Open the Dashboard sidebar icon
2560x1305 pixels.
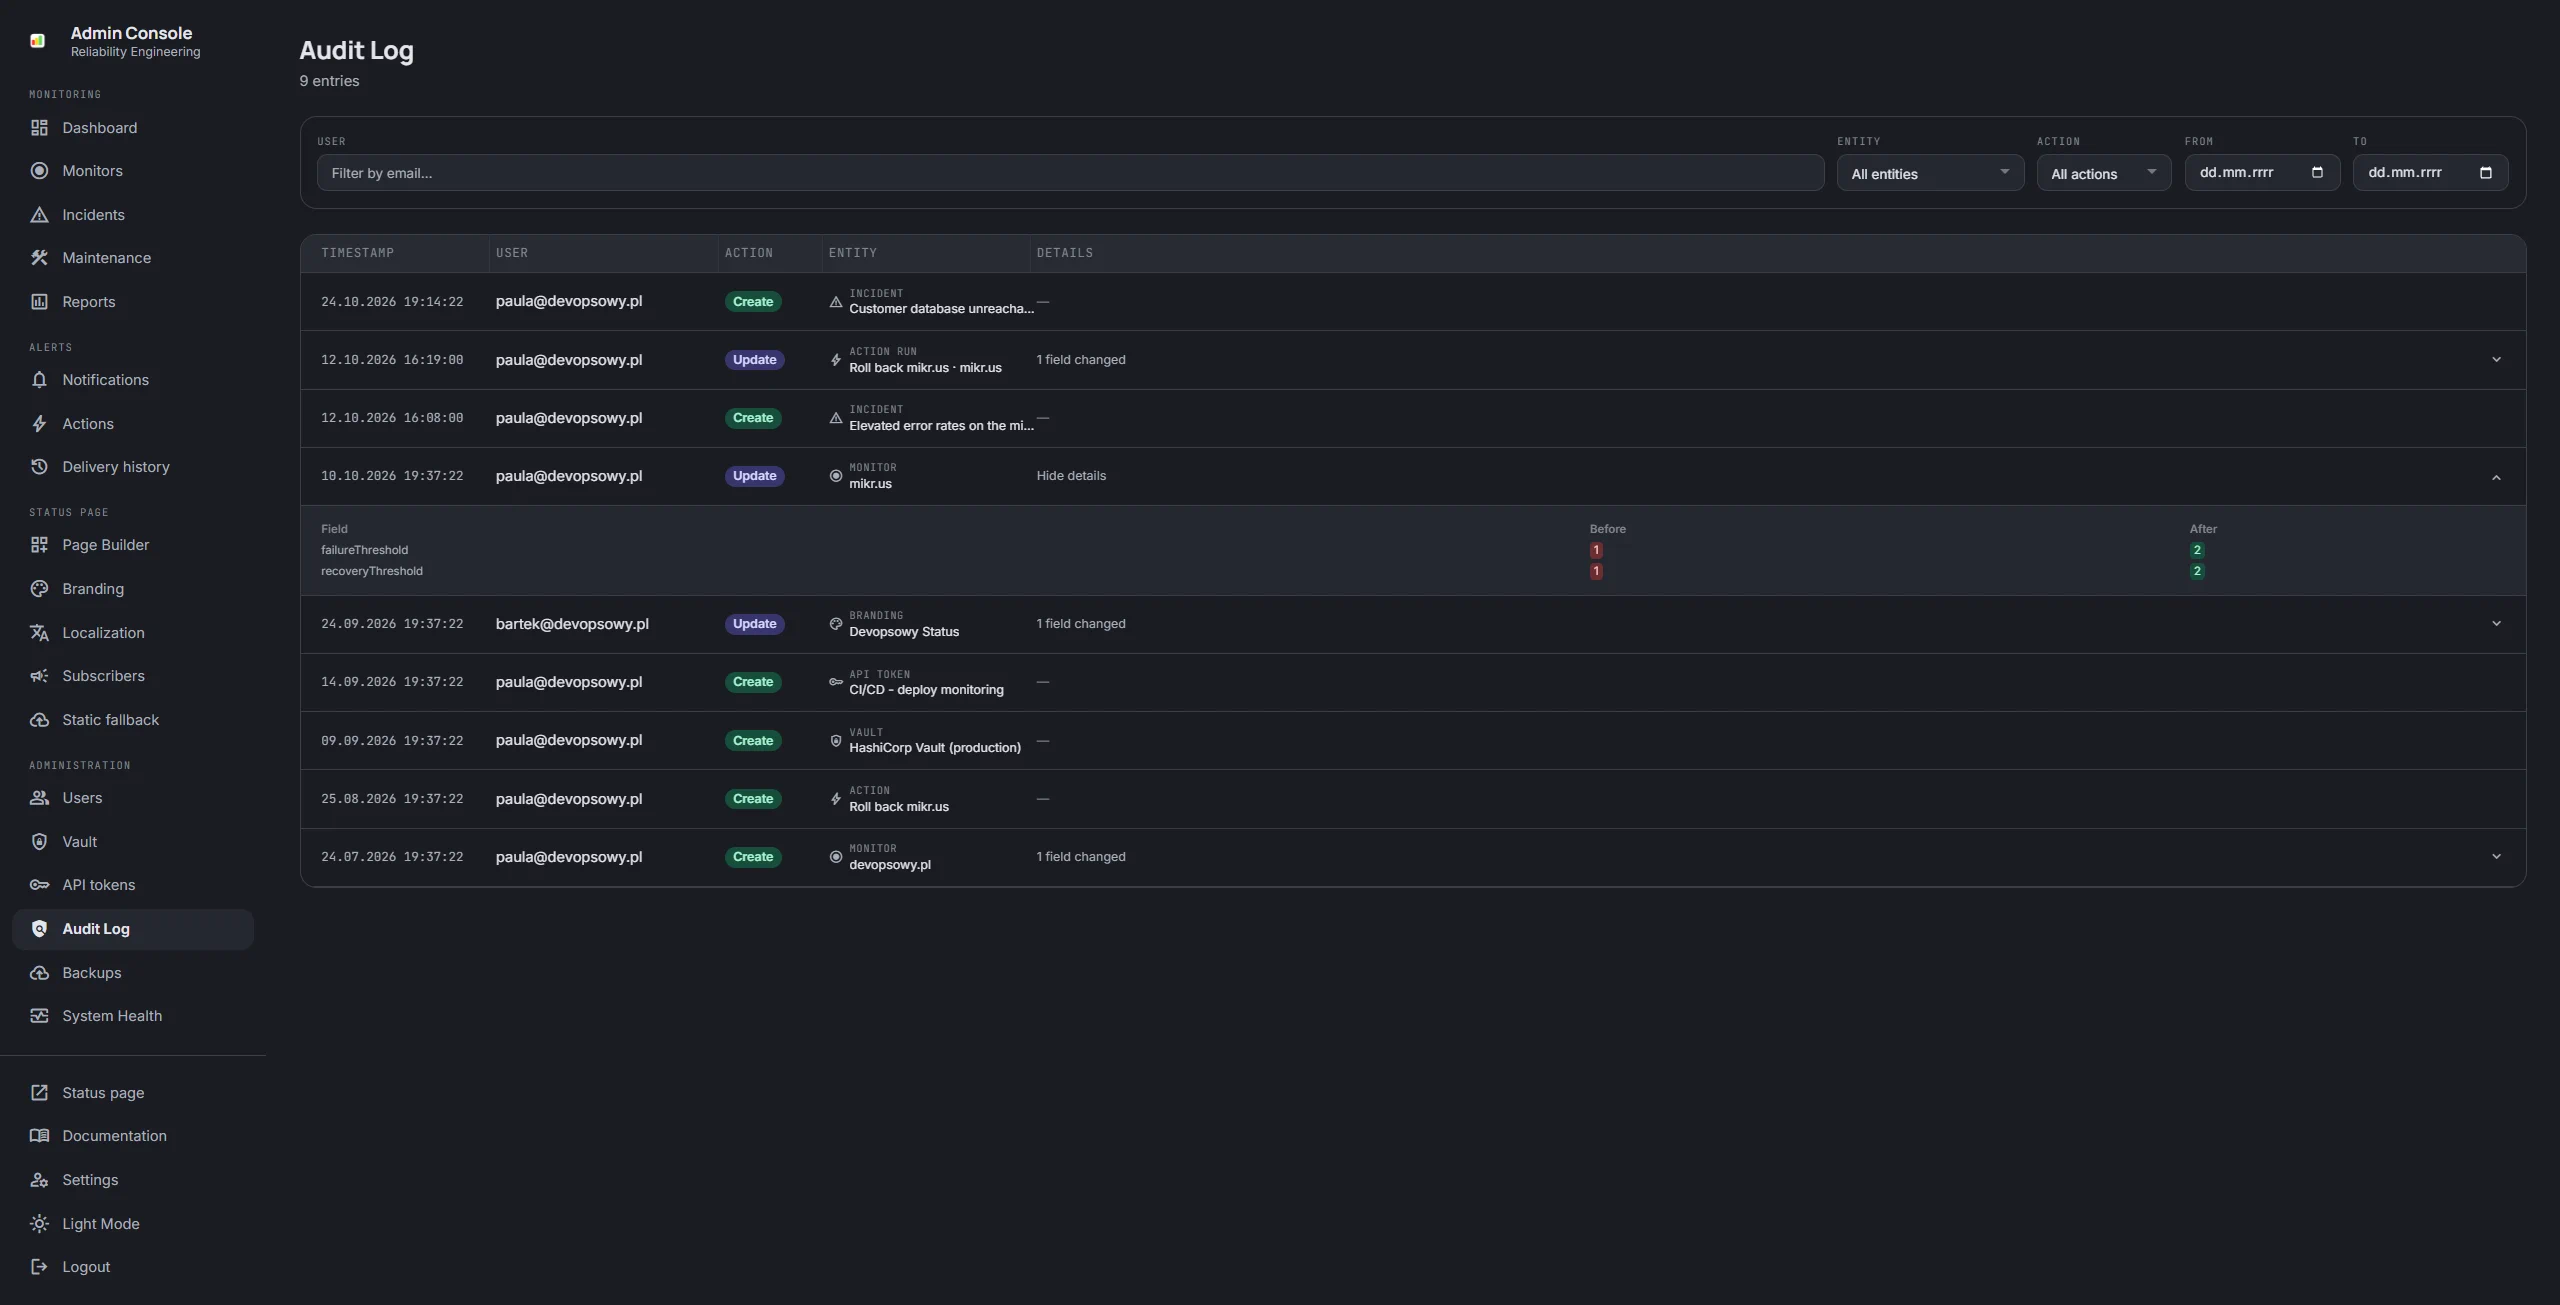(39, 128)
